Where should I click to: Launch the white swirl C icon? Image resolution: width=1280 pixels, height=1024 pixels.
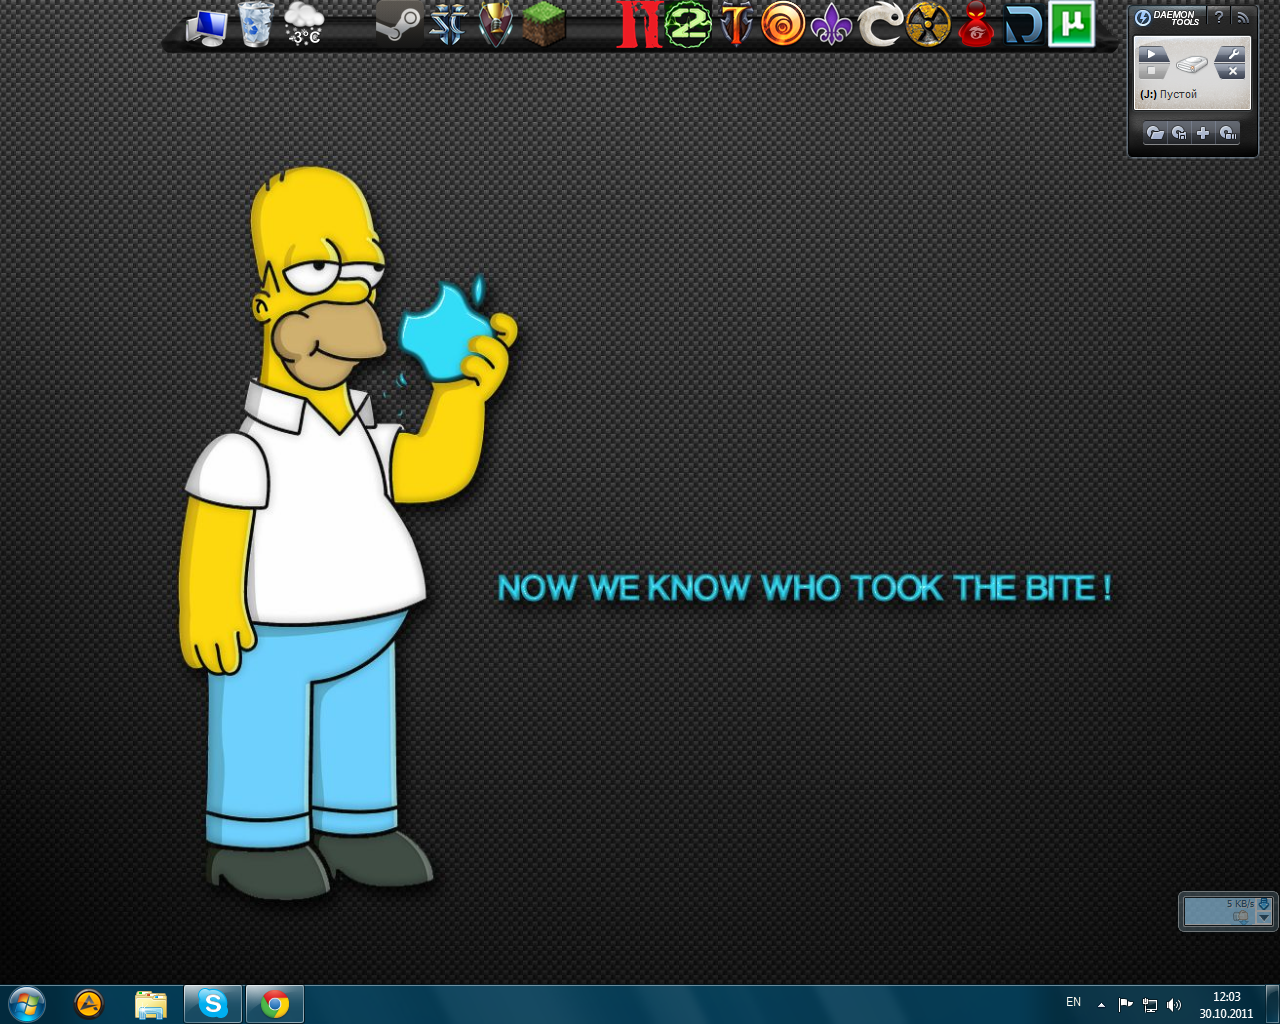pos(880,25)
